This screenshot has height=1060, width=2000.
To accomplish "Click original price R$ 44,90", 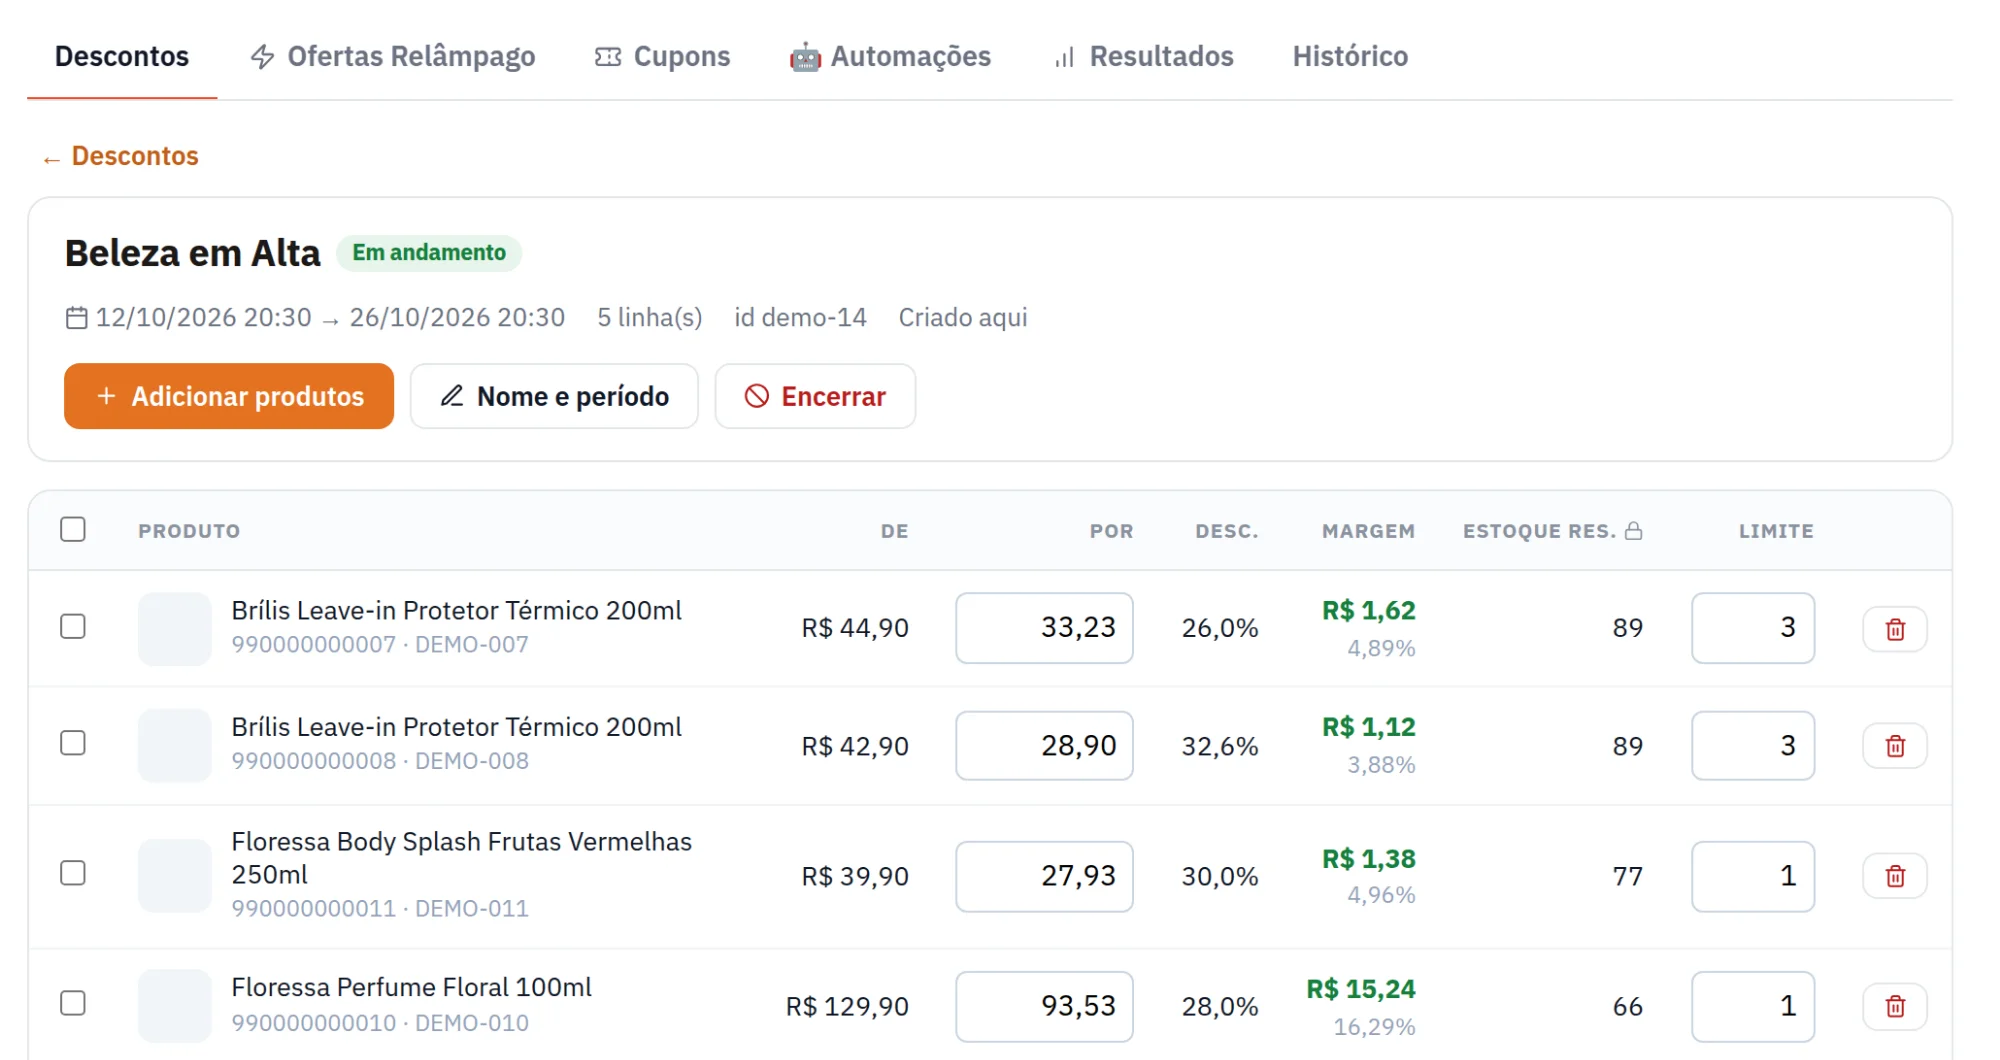I will click(x=855, y=628).
